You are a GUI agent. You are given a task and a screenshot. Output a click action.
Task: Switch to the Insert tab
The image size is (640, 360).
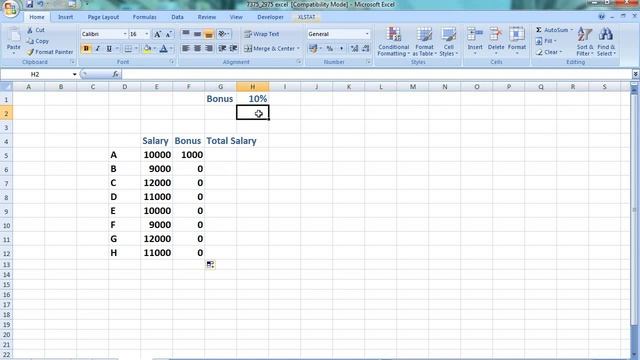[65, 17]
